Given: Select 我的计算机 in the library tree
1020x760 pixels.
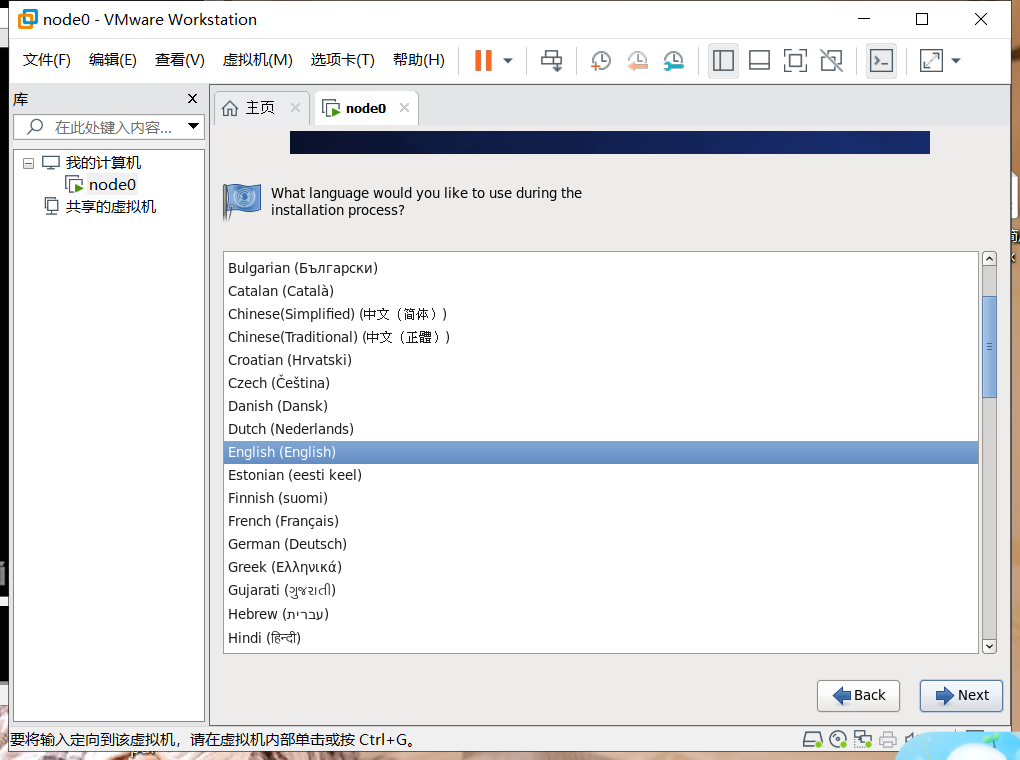Looking at the screenshot, I should pos(103,163).
